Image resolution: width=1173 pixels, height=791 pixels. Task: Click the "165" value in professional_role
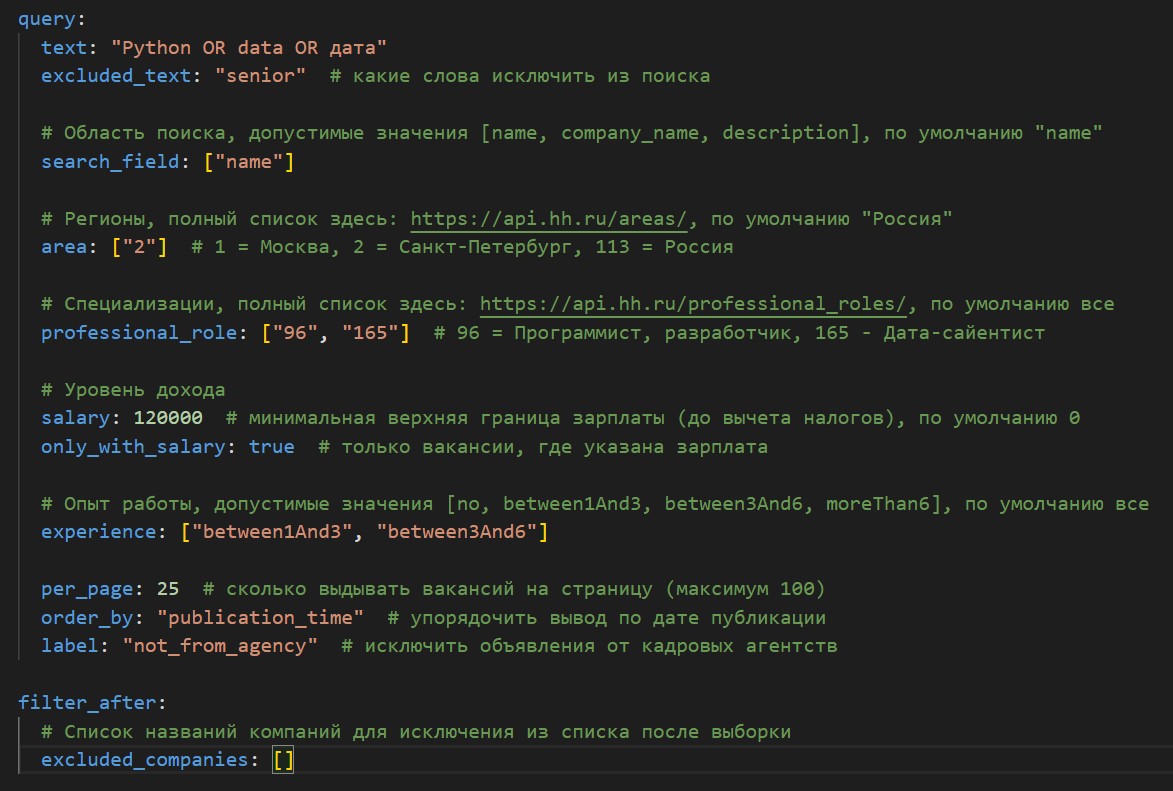(370, 332)
